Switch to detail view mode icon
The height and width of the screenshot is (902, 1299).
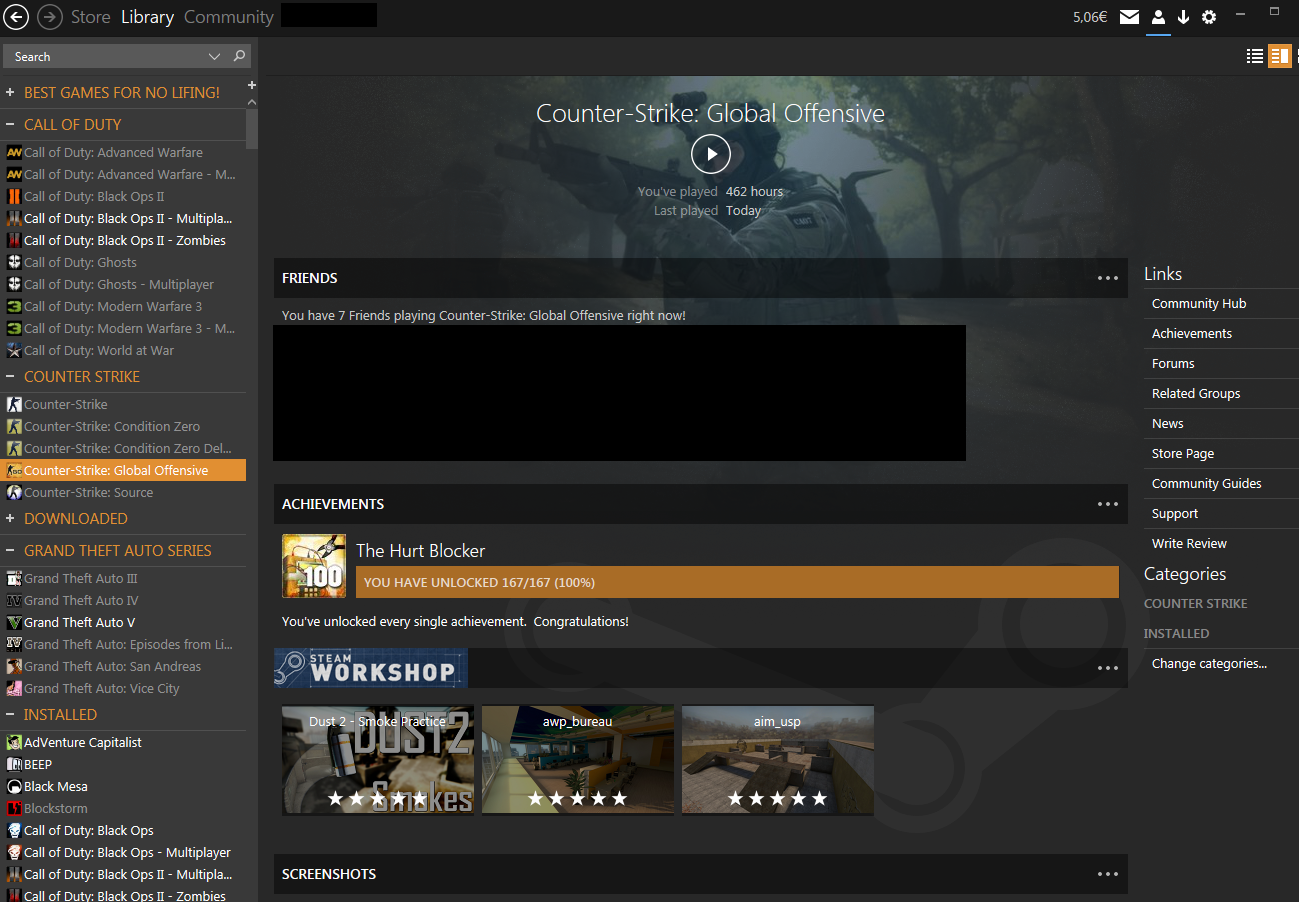(x=1279, y=56)
